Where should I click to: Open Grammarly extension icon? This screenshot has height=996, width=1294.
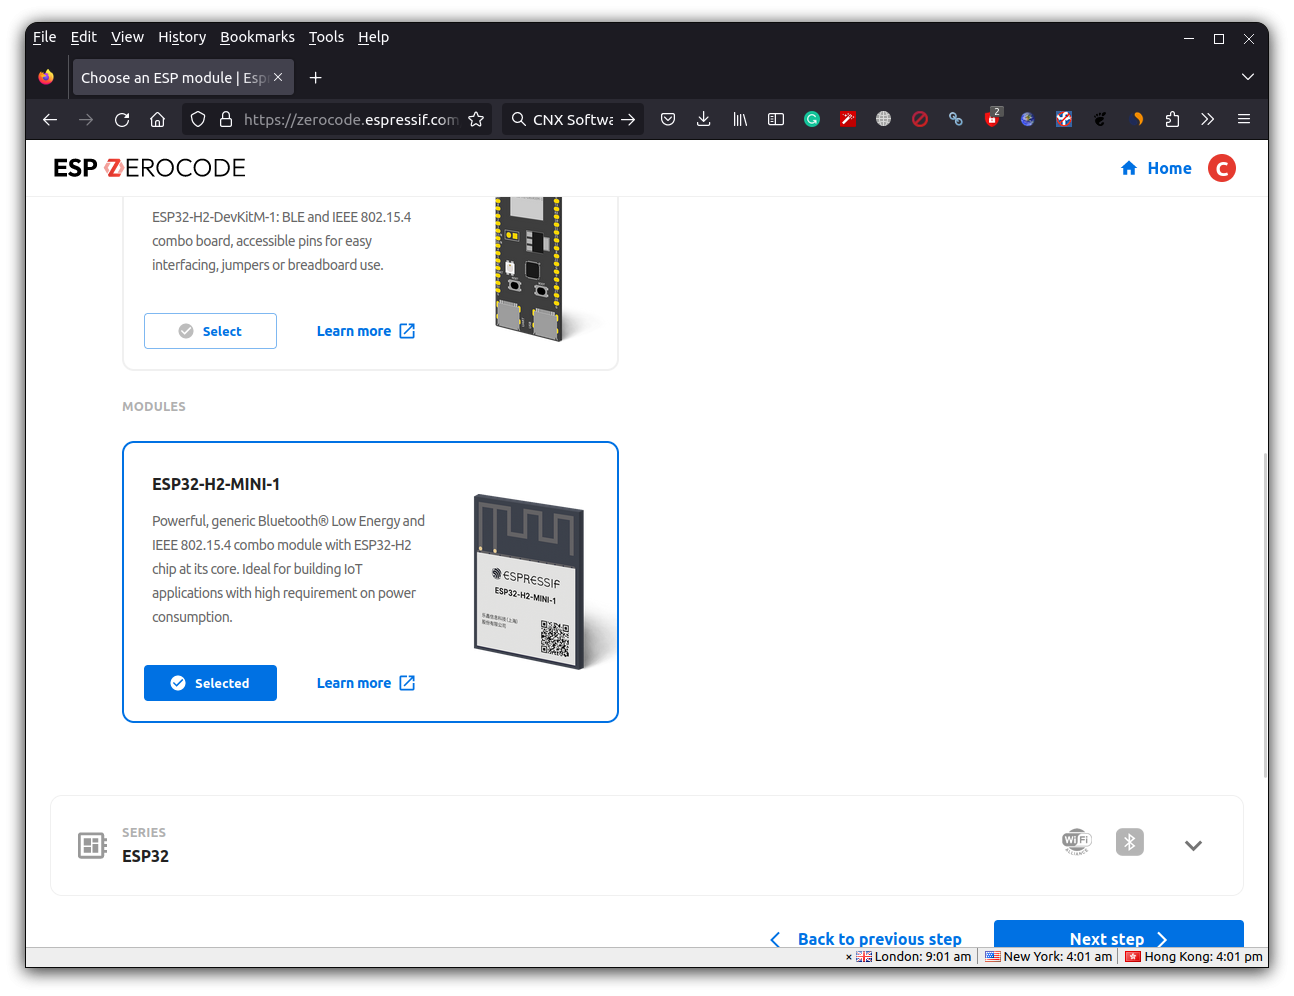[812, 119]
